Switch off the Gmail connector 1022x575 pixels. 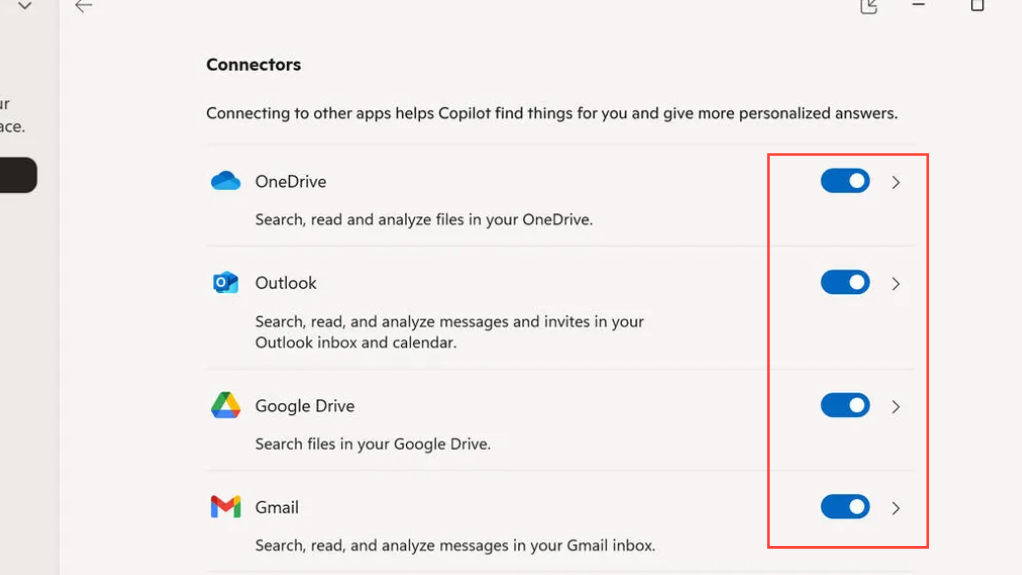pyautogui.click(x=845, y=507)
